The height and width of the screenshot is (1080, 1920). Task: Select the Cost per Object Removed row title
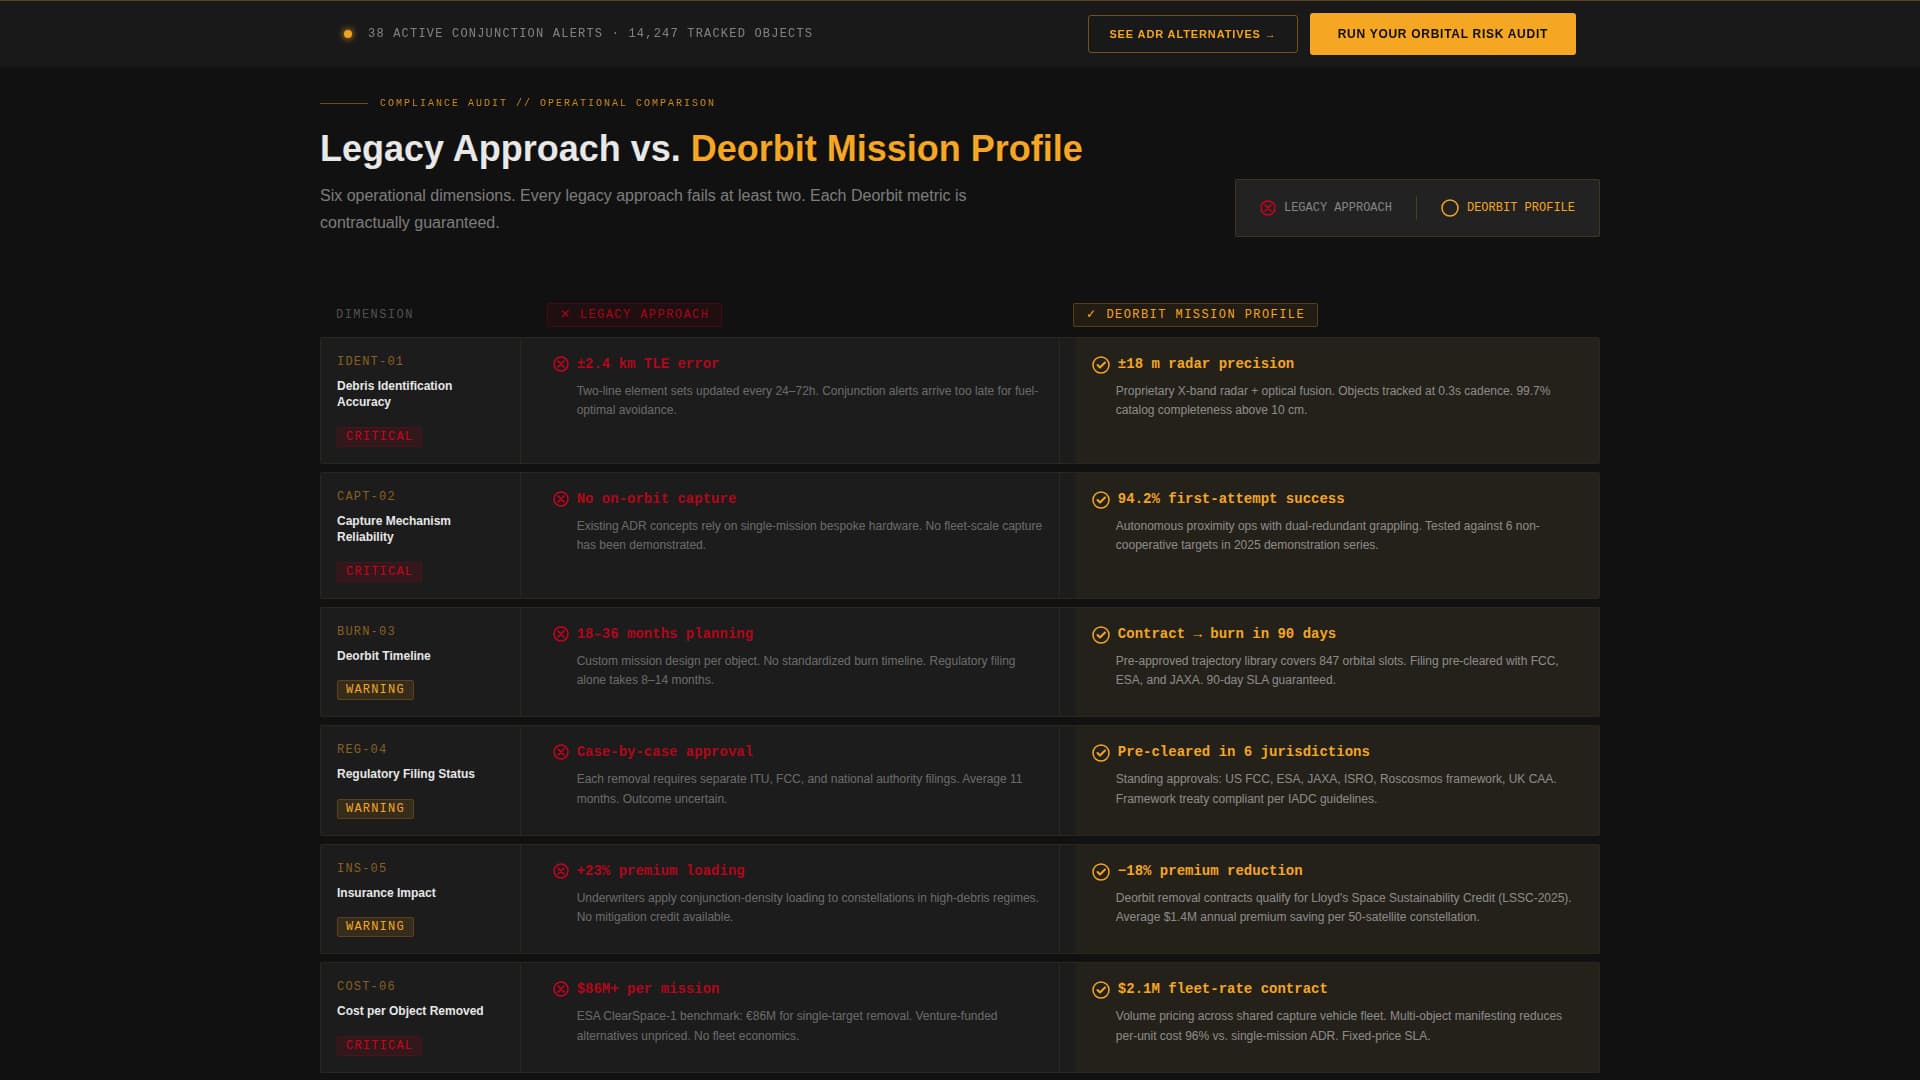tap(410, 1011)
